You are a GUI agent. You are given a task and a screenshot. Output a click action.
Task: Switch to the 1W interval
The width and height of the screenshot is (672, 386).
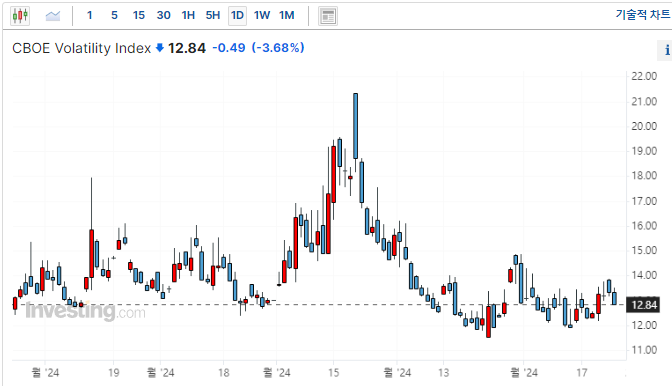point(262,15)
